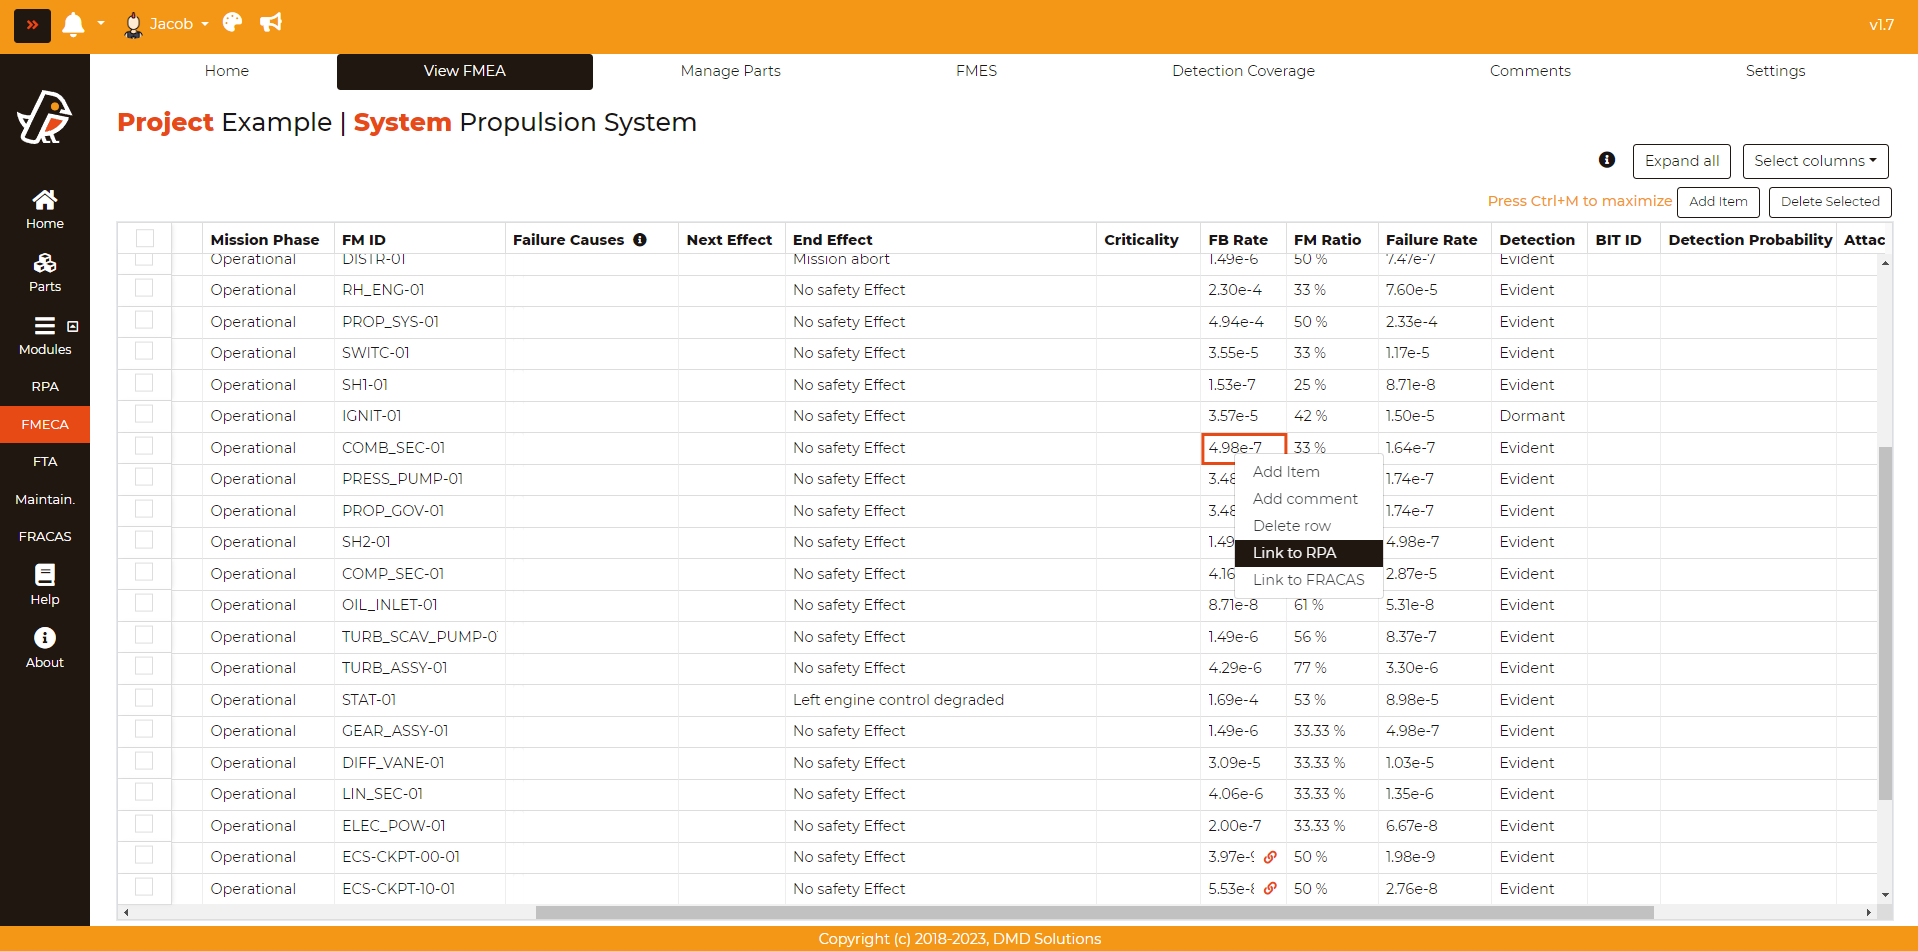Screen dimensions: 1918x951
Task: Switch to the Detection Coverage tab
Action: click(1243, 71)
